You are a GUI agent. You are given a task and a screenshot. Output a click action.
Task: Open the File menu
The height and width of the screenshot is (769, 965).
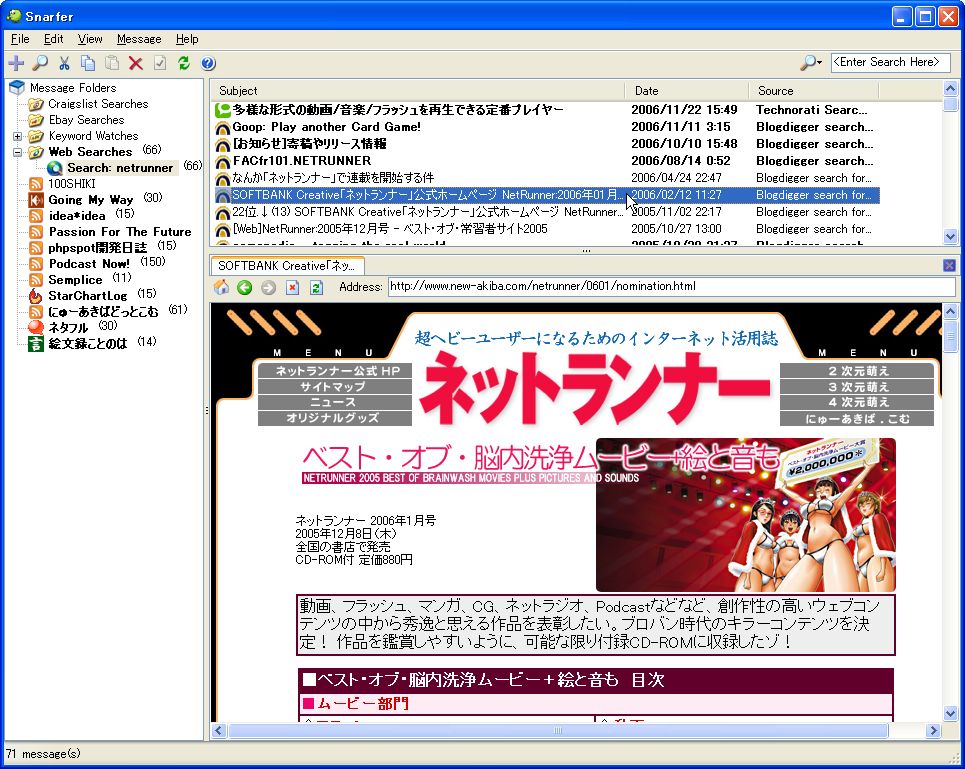[20, 39]
